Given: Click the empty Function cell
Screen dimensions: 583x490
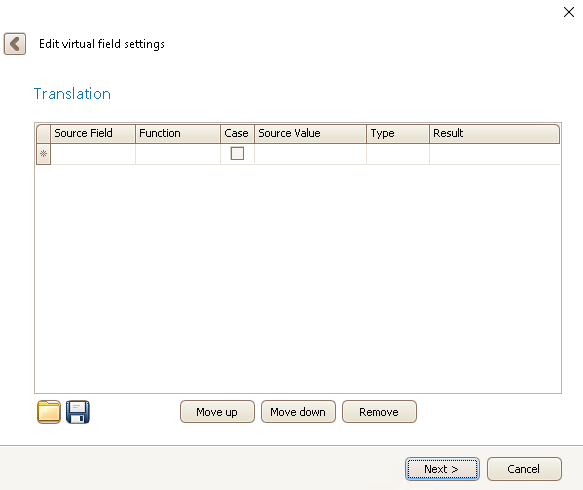Looking at the screenshot, I should point(178,154).
